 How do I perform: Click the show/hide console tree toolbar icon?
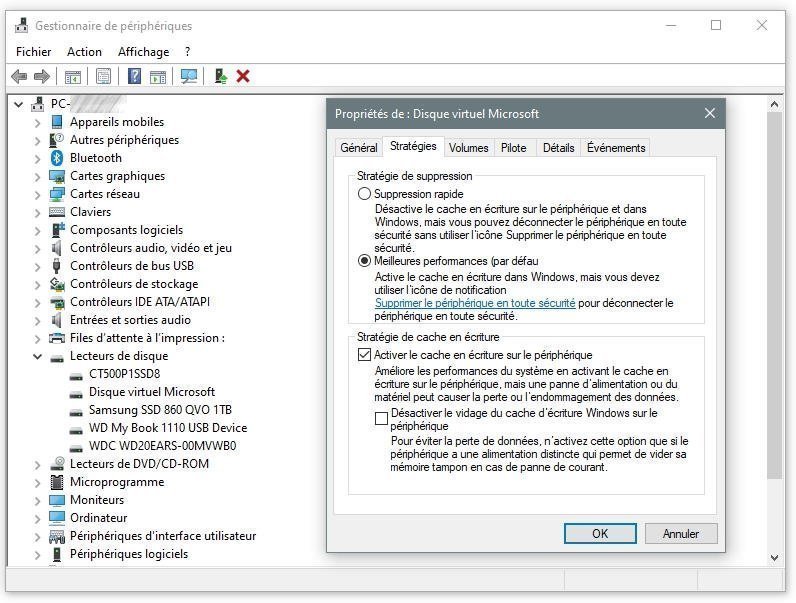[x=73, y=77]
